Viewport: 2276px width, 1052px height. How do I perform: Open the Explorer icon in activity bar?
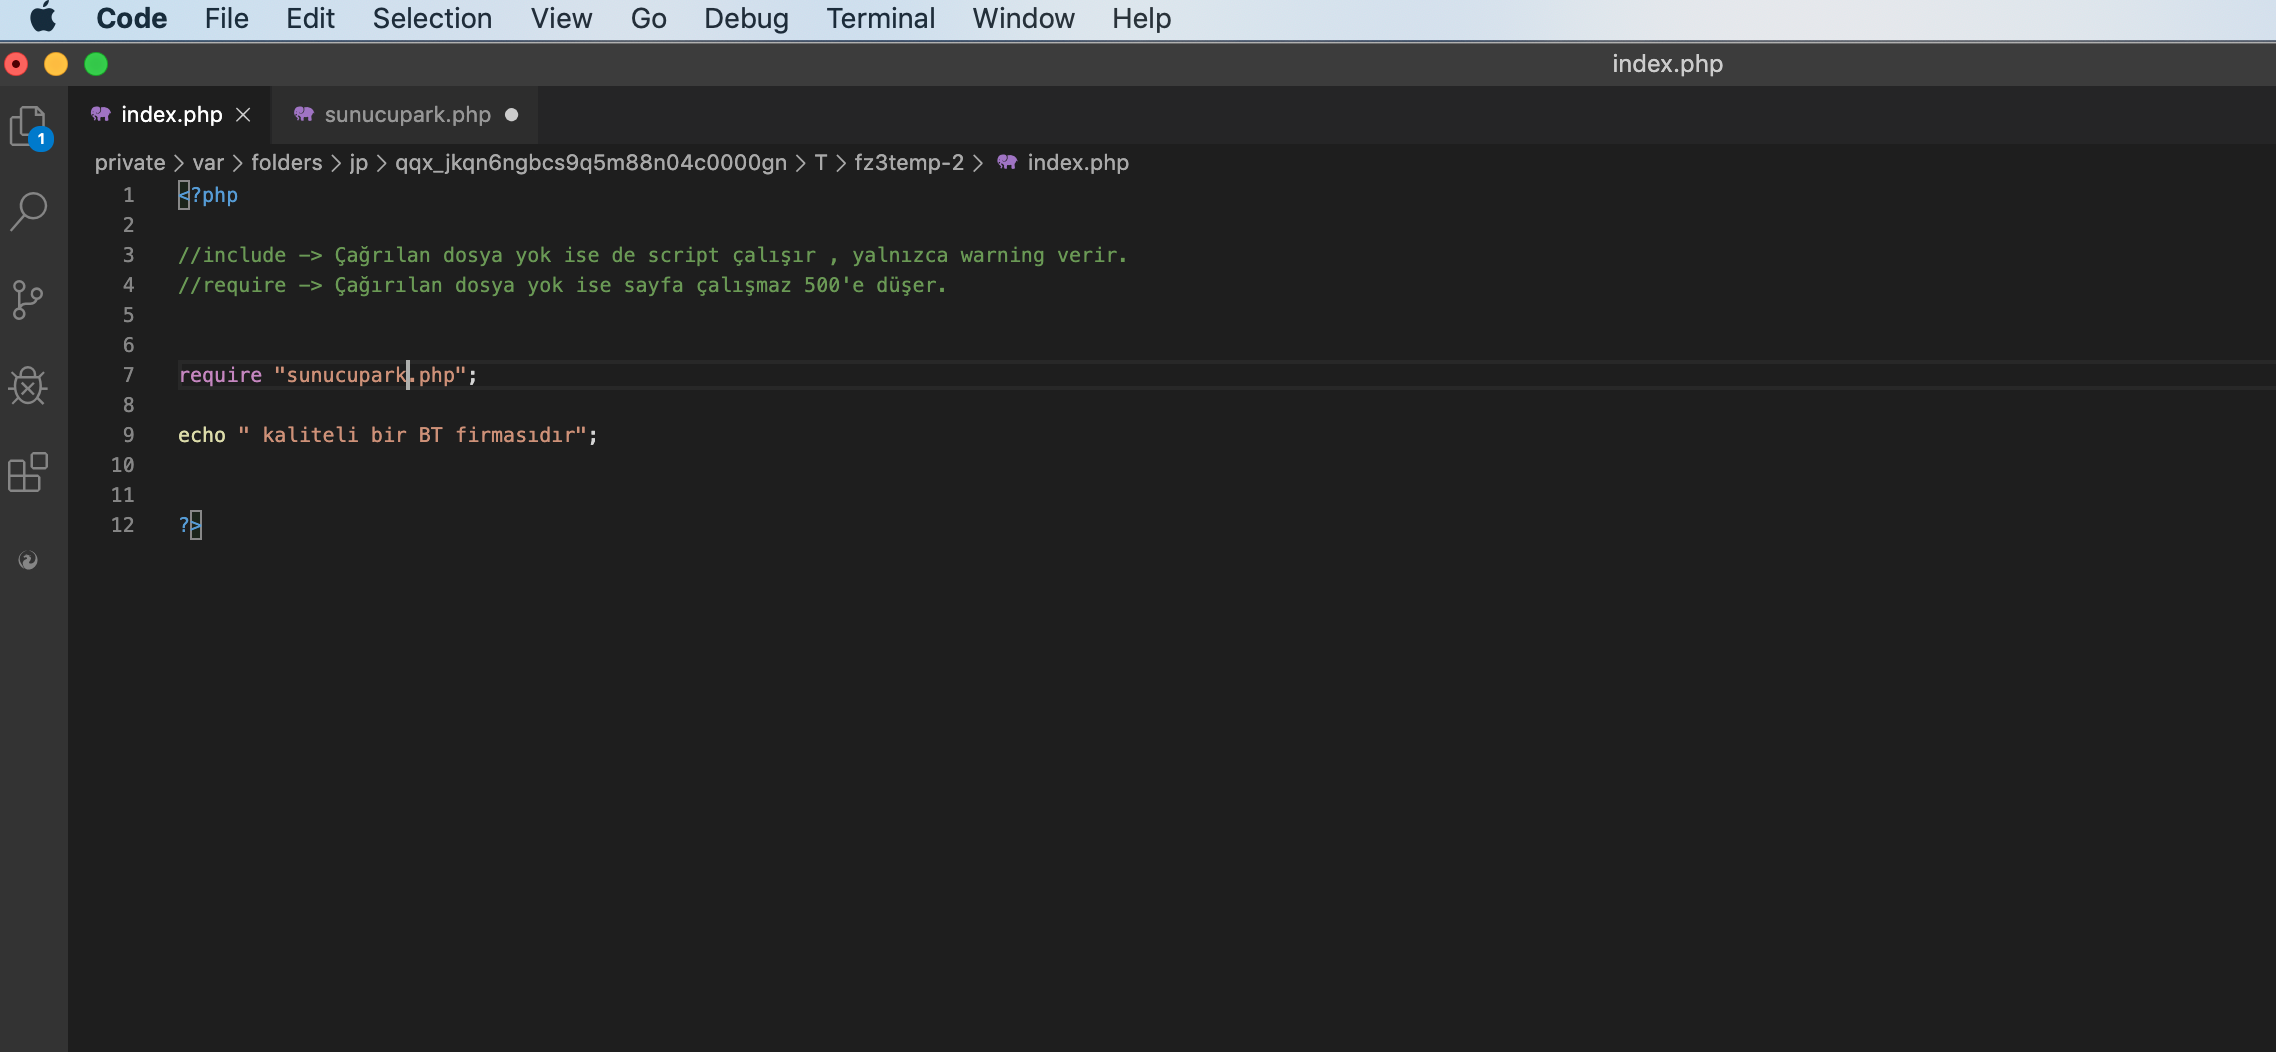pyautogui.click(x=29, y=126)
